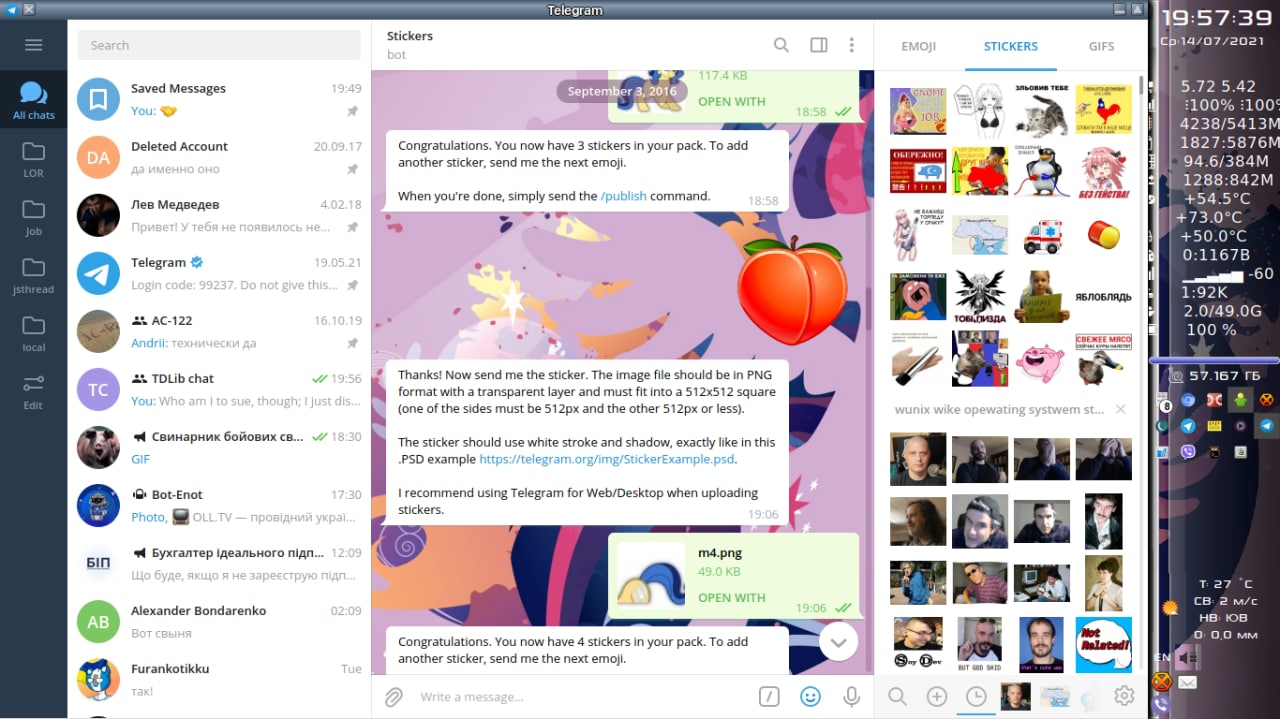The height and width of the screenshot is (719, 1280).
Task: Pick the ЯБЛОБЛЯДЬ text sticker
Action: 1103,297
